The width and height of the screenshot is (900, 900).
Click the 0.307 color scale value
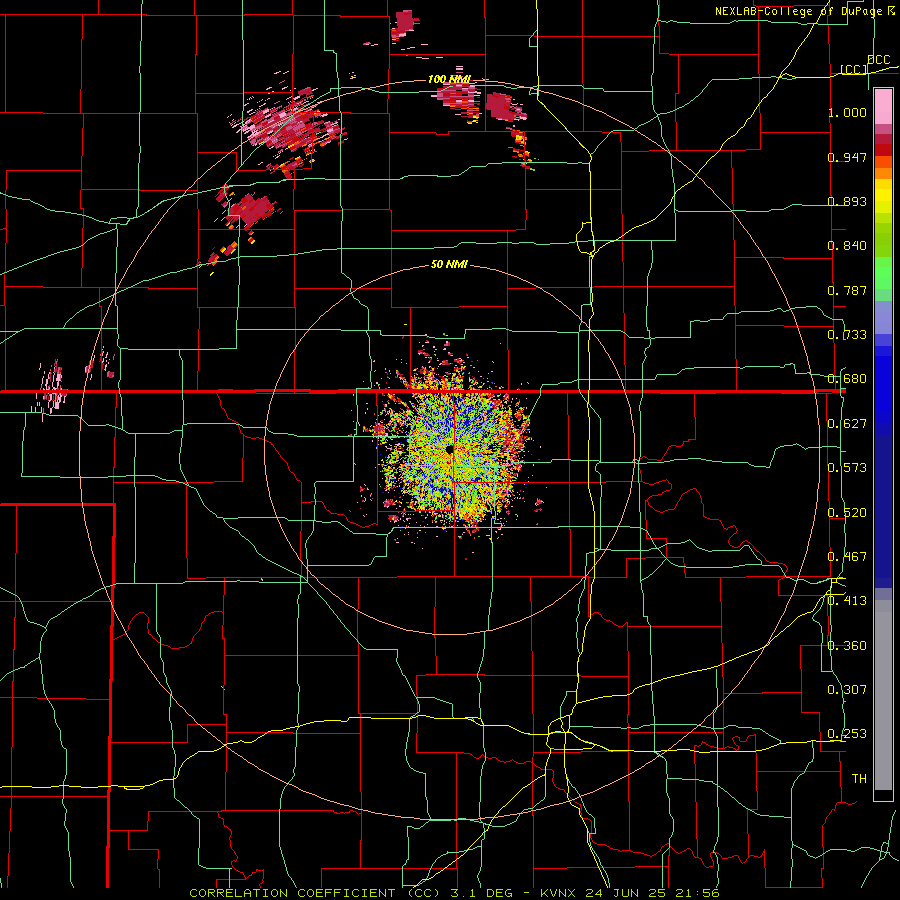point(847,690)
